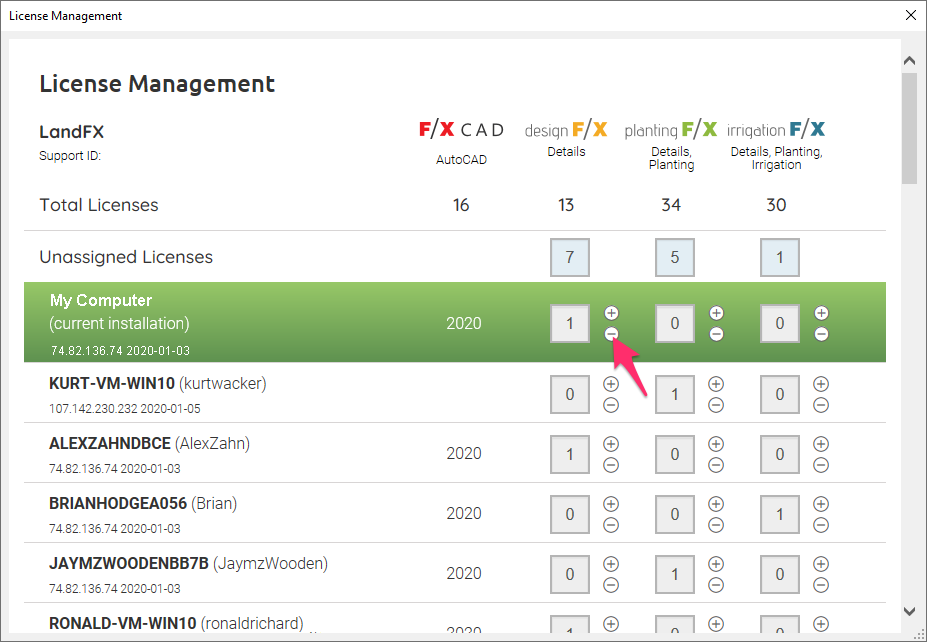The width and height of the screenshot is (927, 642).
Task: Remove irrigation F/X license from ALEXZAHNDBCE
Action: pos(821,465)
